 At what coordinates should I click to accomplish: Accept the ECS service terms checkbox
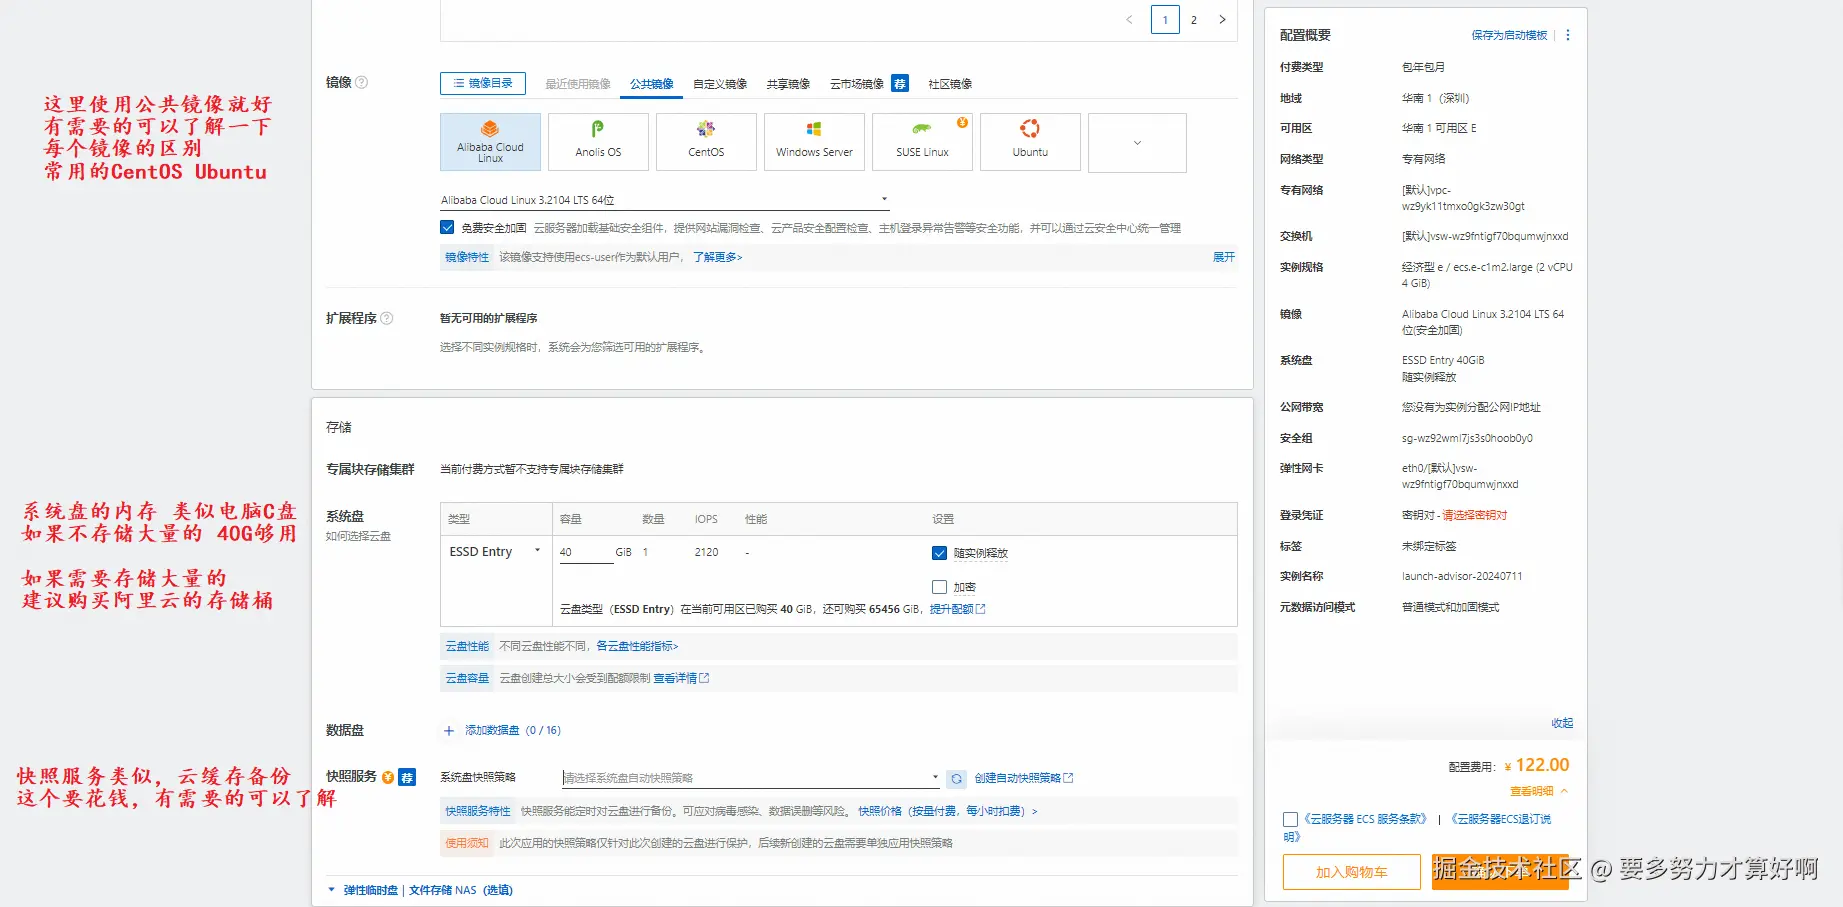tap(1290, 819)
